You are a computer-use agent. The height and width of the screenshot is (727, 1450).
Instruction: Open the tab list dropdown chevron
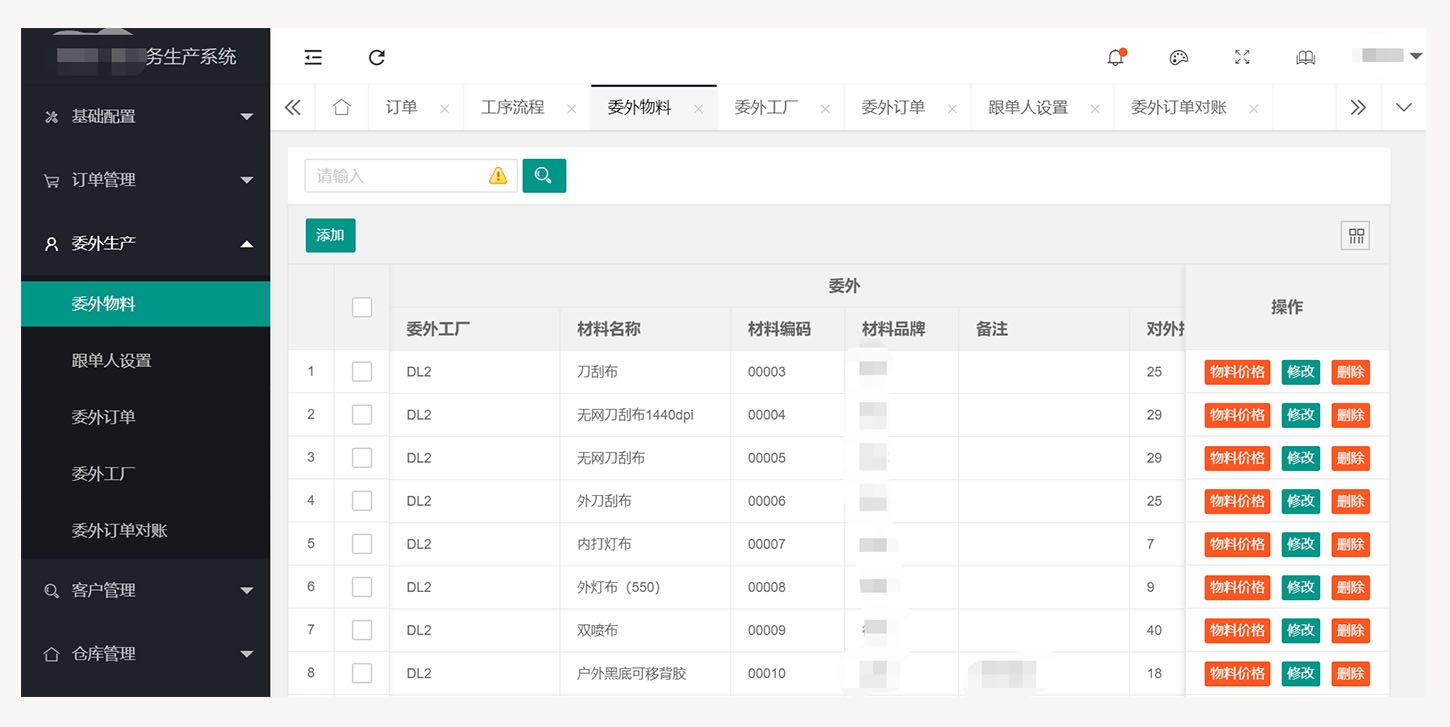coord(1404,108)
